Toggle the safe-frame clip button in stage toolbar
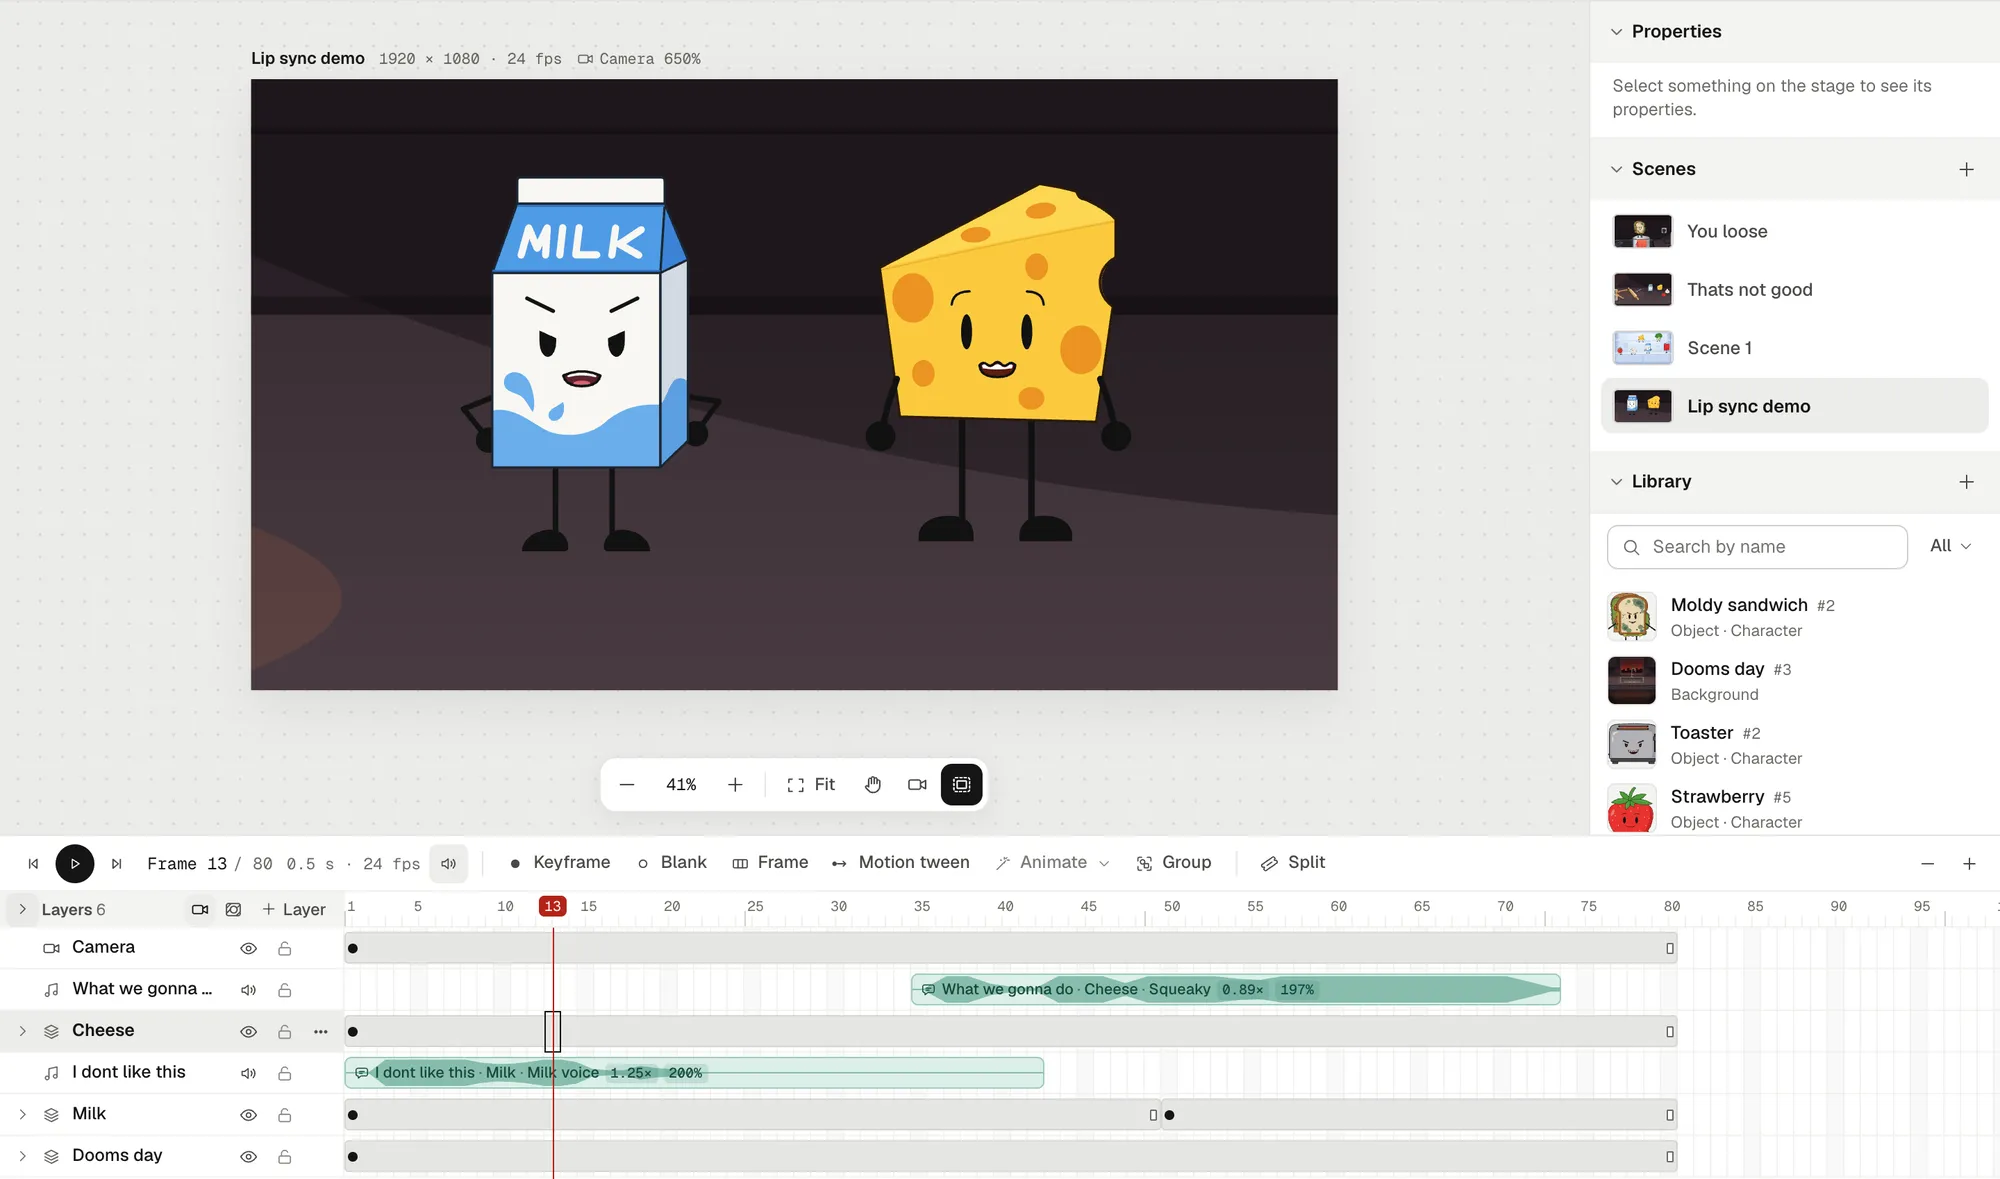The width and height of the screenshot is (2000, 1179). (962, 784)
